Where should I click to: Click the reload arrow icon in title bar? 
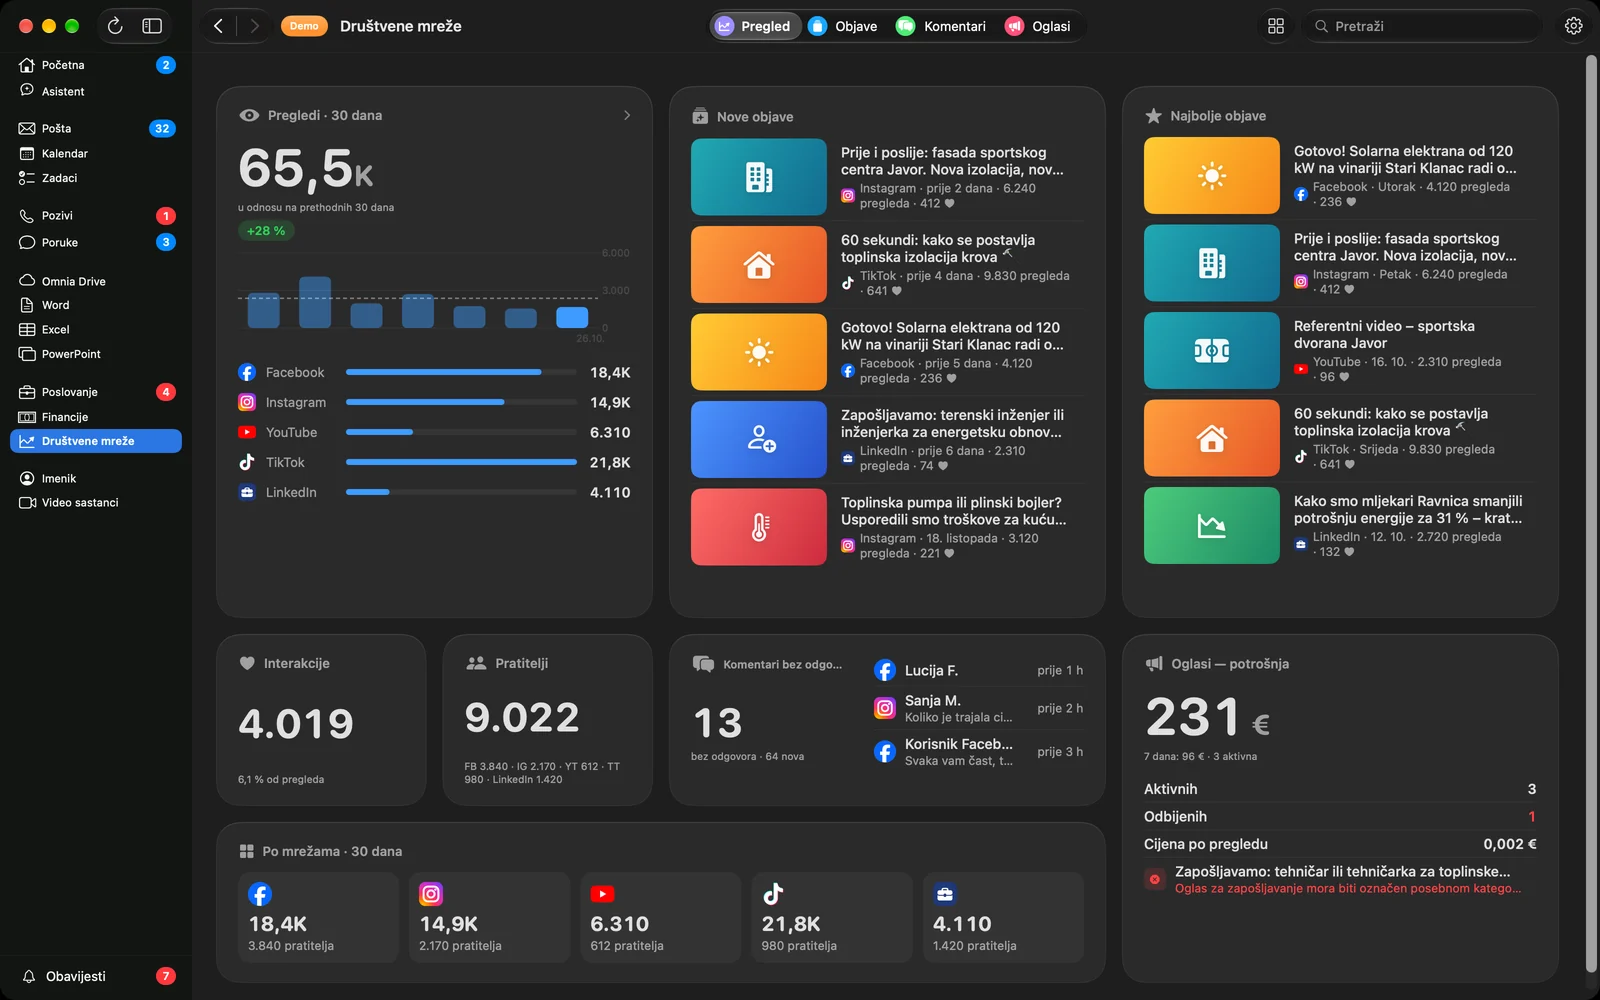point(115,26)
